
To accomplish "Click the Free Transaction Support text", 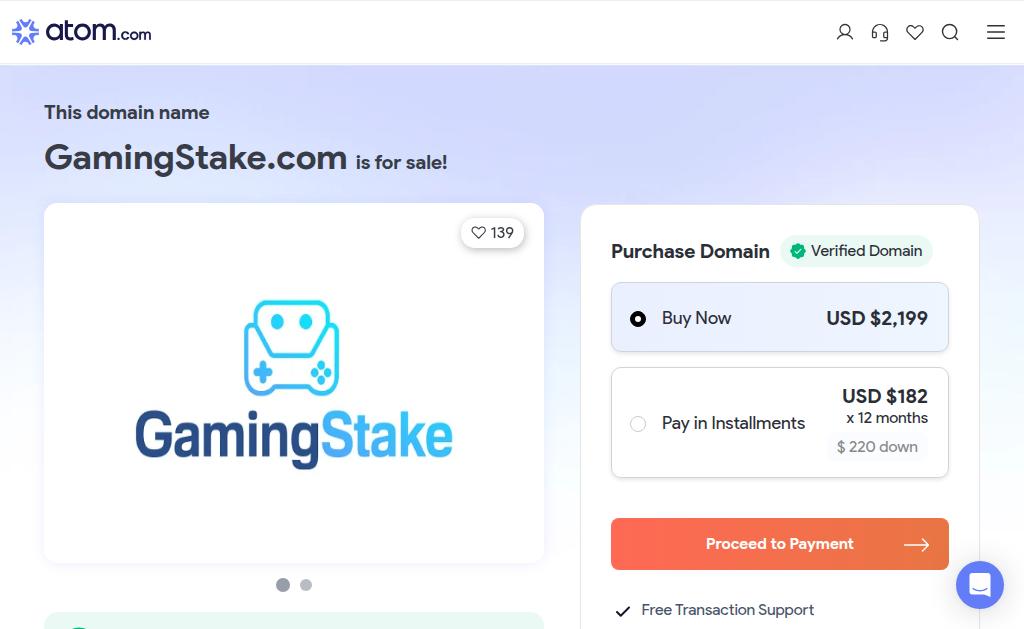I will coord(728,609).
